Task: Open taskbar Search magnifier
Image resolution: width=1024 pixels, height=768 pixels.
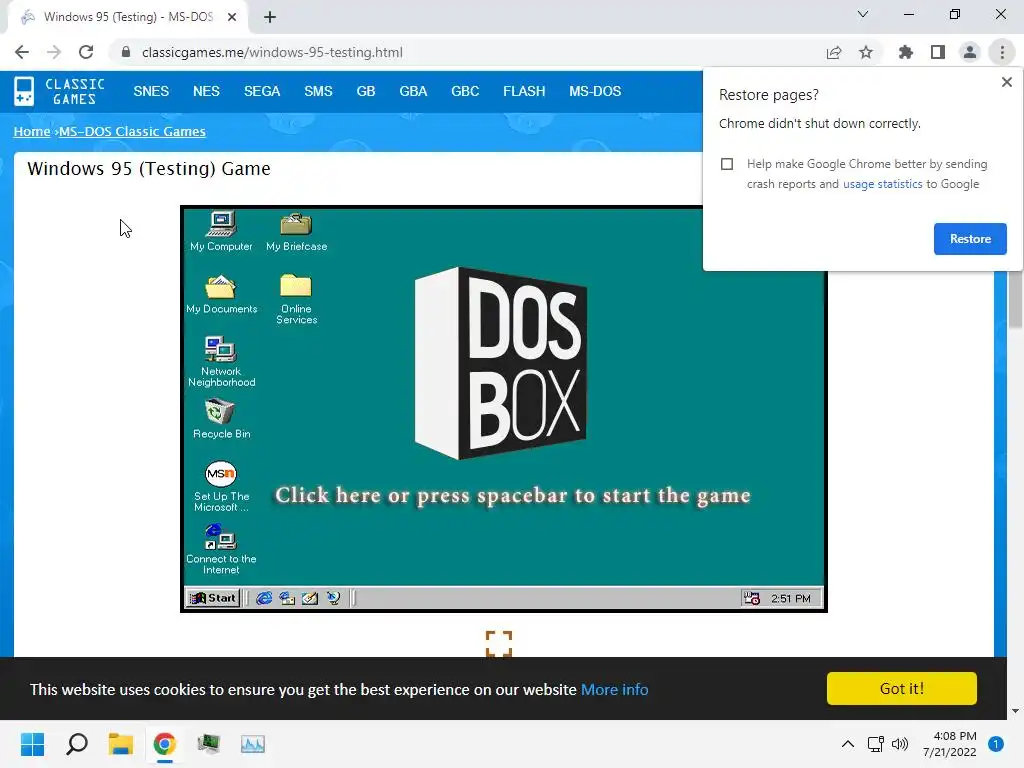Action: [77, 744]
